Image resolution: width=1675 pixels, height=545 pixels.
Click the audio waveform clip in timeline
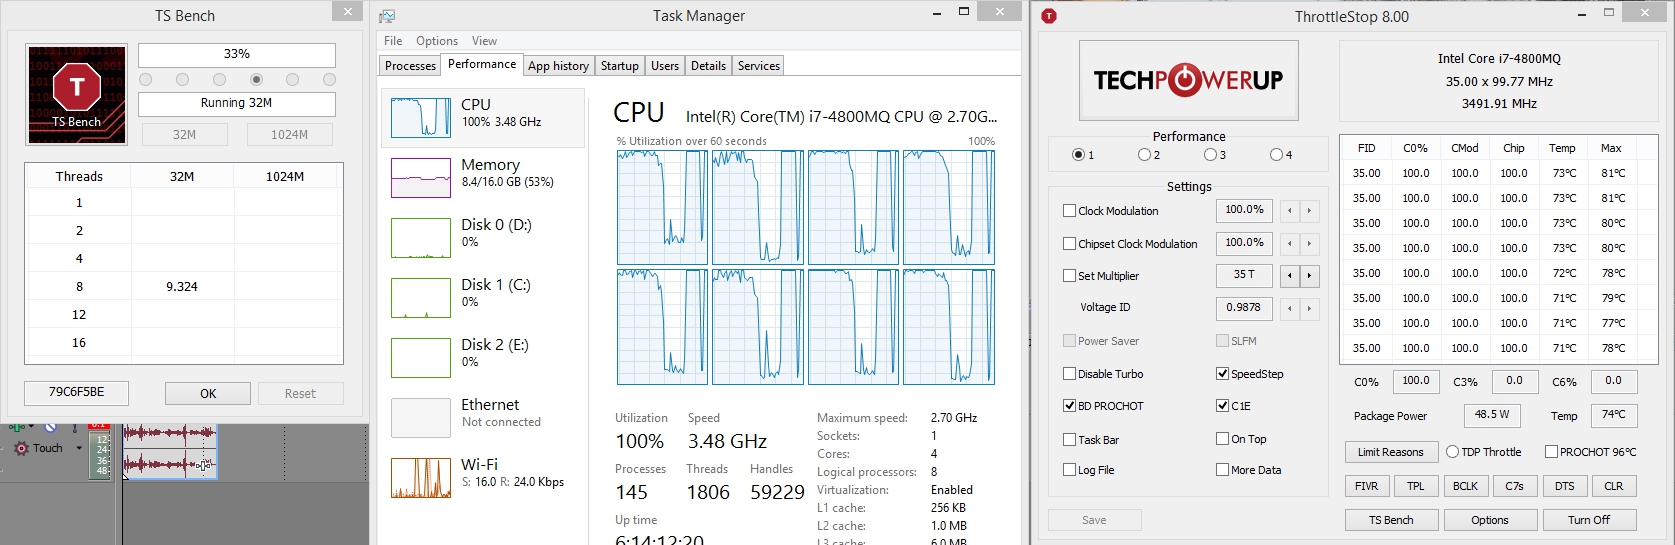pyautogui.click(x=169, y=451)
